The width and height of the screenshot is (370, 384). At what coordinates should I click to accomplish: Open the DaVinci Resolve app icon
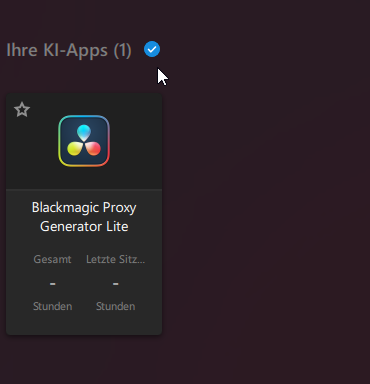pyautogui.click(x=84, y=141)
